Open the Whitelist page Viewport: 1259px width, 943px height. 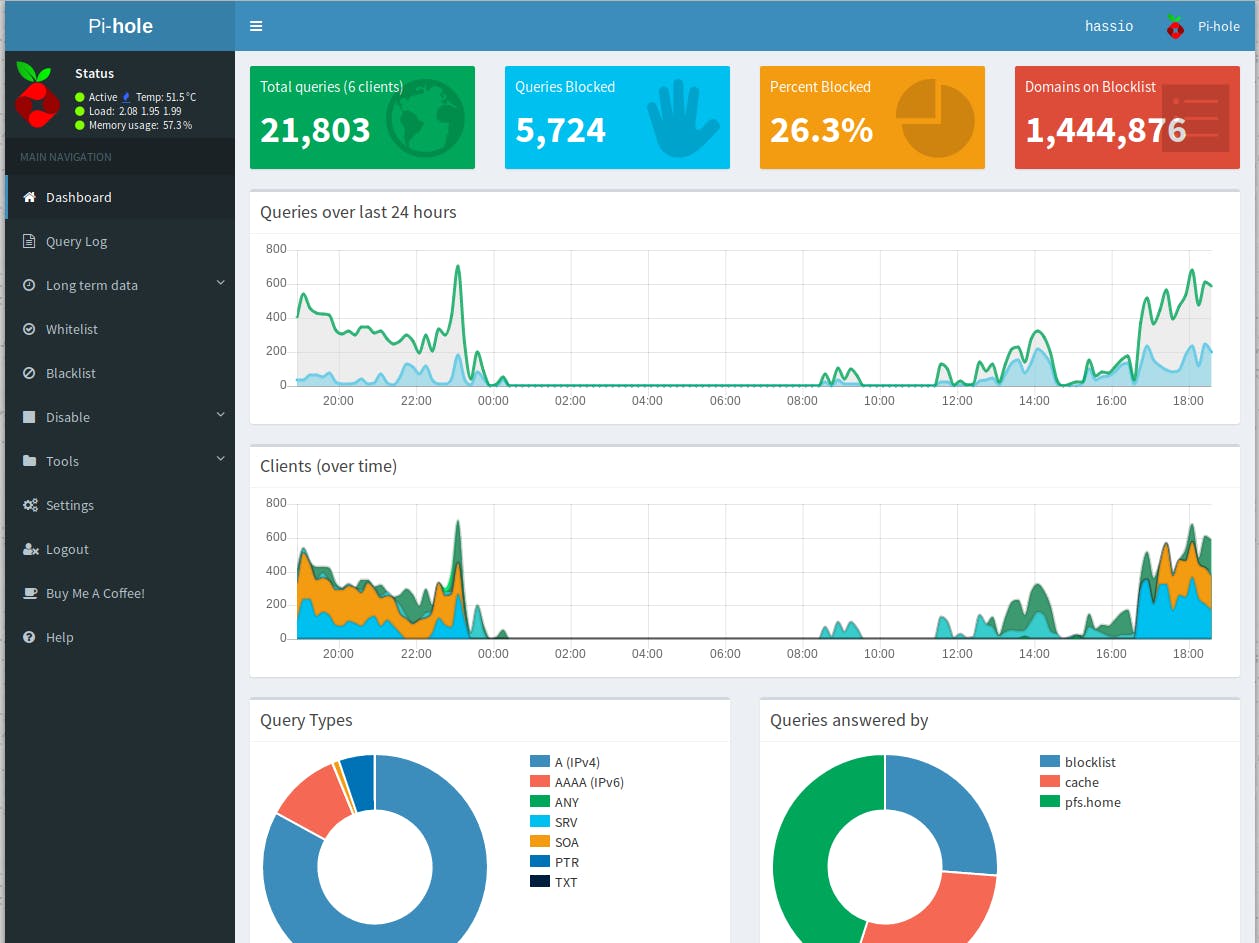click(120, 329)
